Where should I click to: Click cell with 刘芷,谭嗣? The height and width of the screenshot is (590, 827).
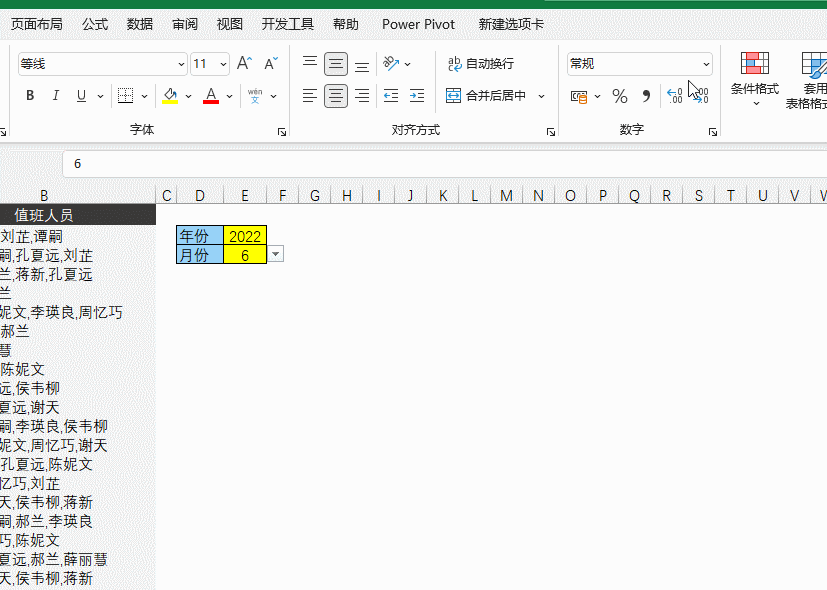tap(78, 236)
